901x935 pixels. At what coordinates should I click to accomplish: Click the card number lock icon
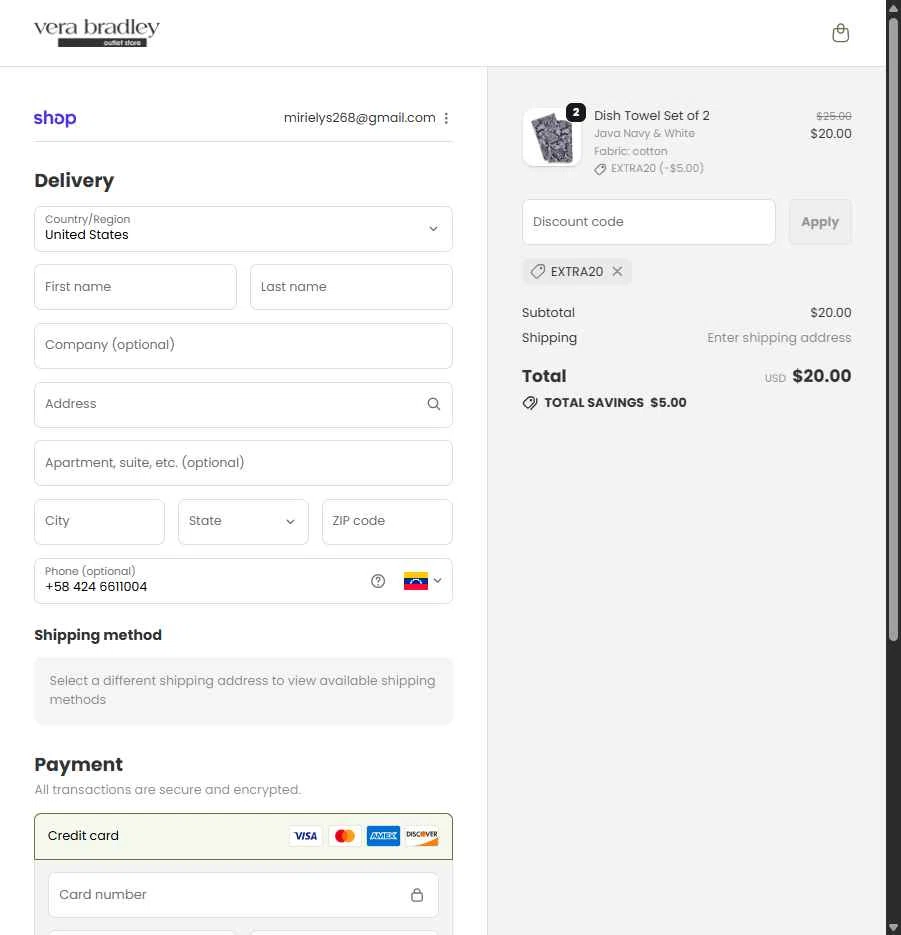(x=417, y=895)
